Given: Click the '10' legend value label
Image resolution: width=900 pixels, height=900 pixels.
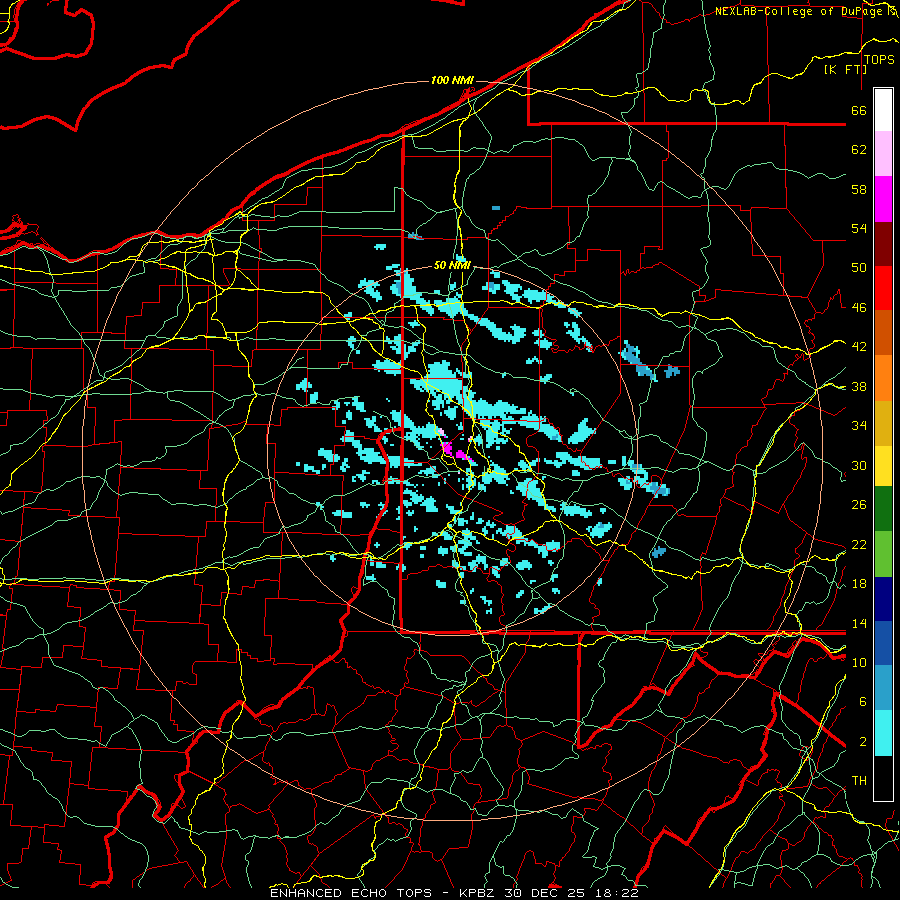Looking at the screenshot, I should pos(859,662).
